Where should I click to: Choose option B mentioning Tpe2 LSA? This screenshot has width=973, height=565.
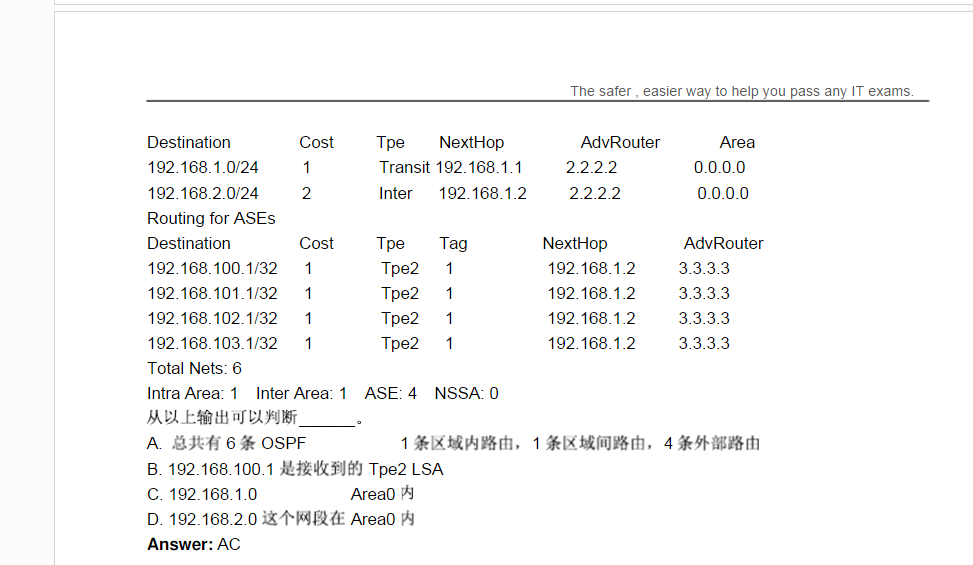click(x=295, y=469)
